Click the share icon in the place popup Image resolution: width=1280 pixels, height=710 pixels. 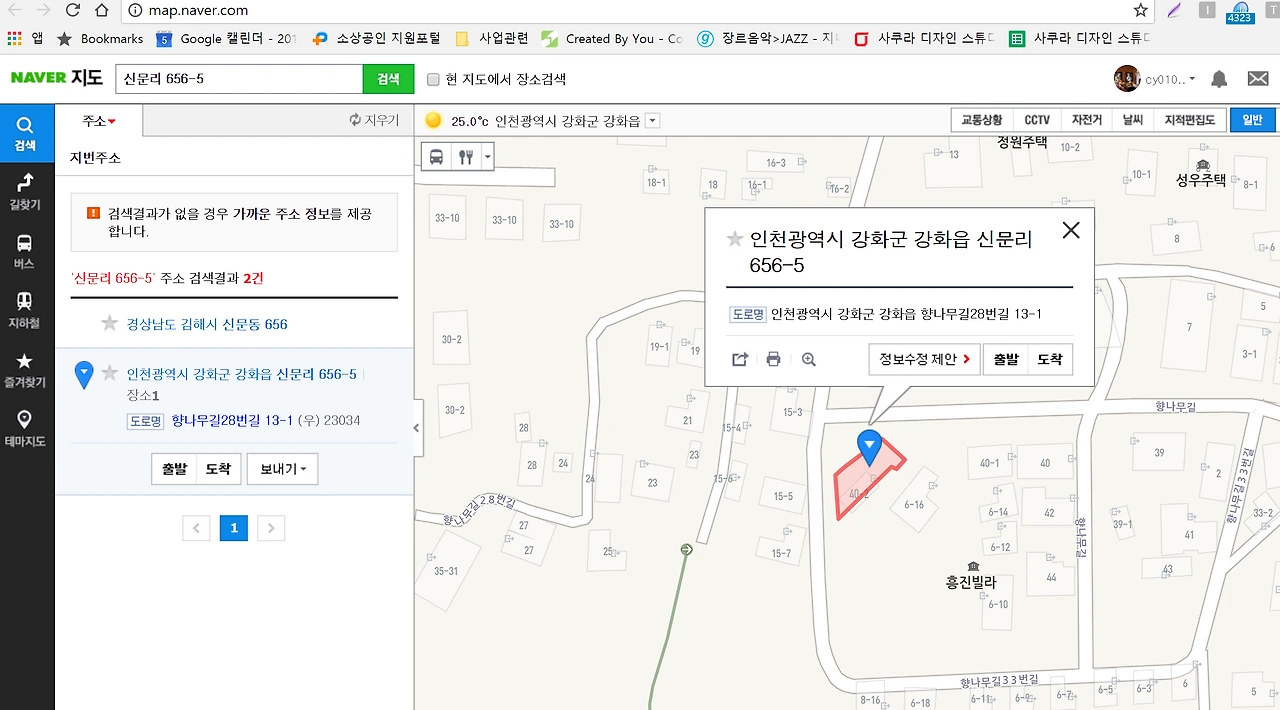(x=739, y=358)
